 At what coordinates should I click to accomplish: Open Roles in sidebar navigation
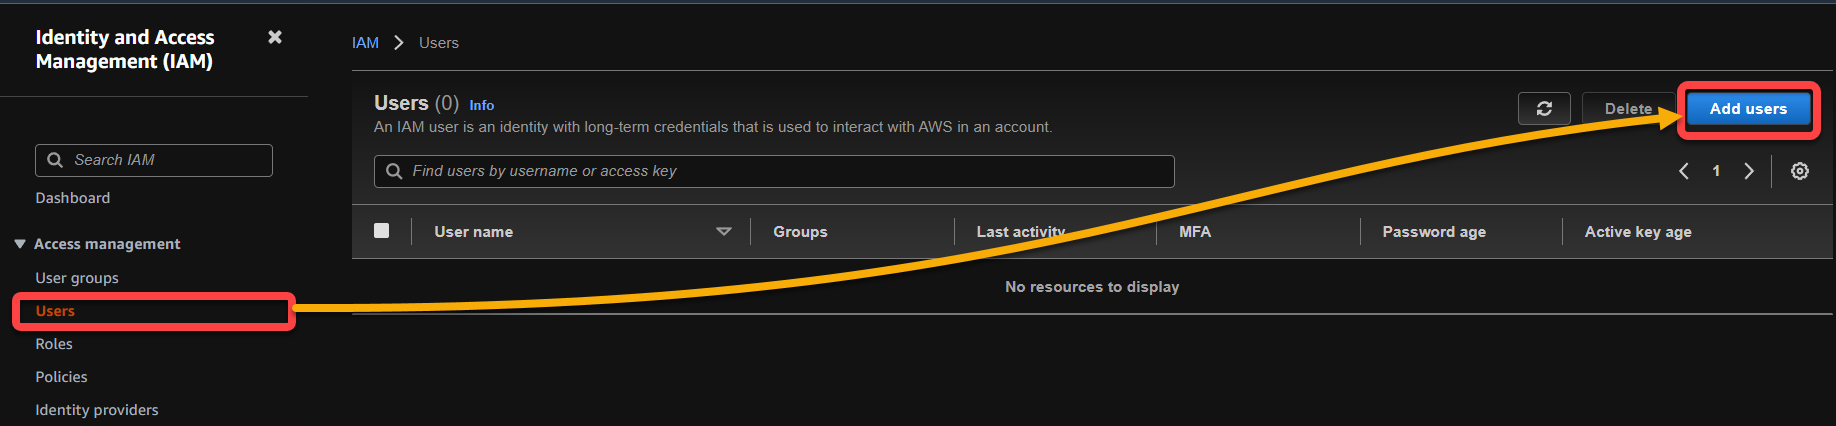point(54,344)
